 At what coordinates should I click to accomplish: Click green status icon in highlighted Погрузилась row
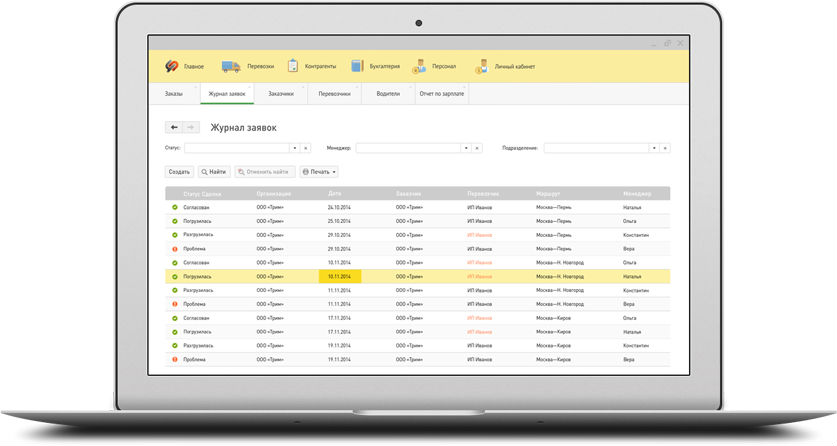coord(175,276)
